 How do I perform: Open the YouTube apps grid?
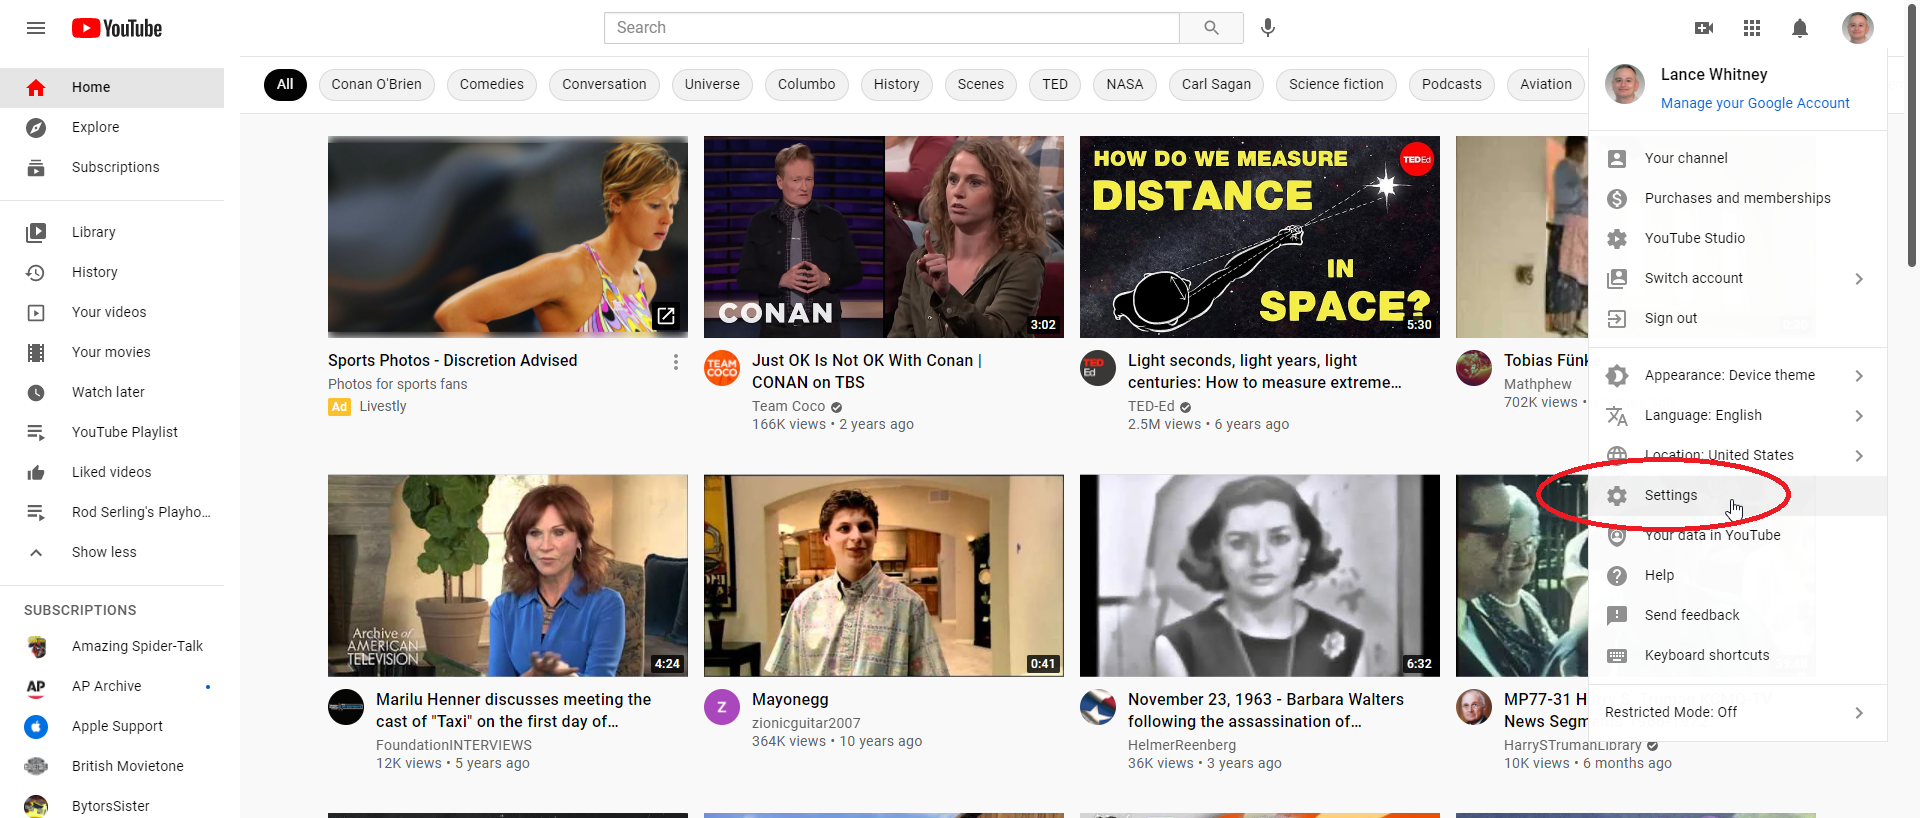pyautogui.click(x=1752, y=28)
